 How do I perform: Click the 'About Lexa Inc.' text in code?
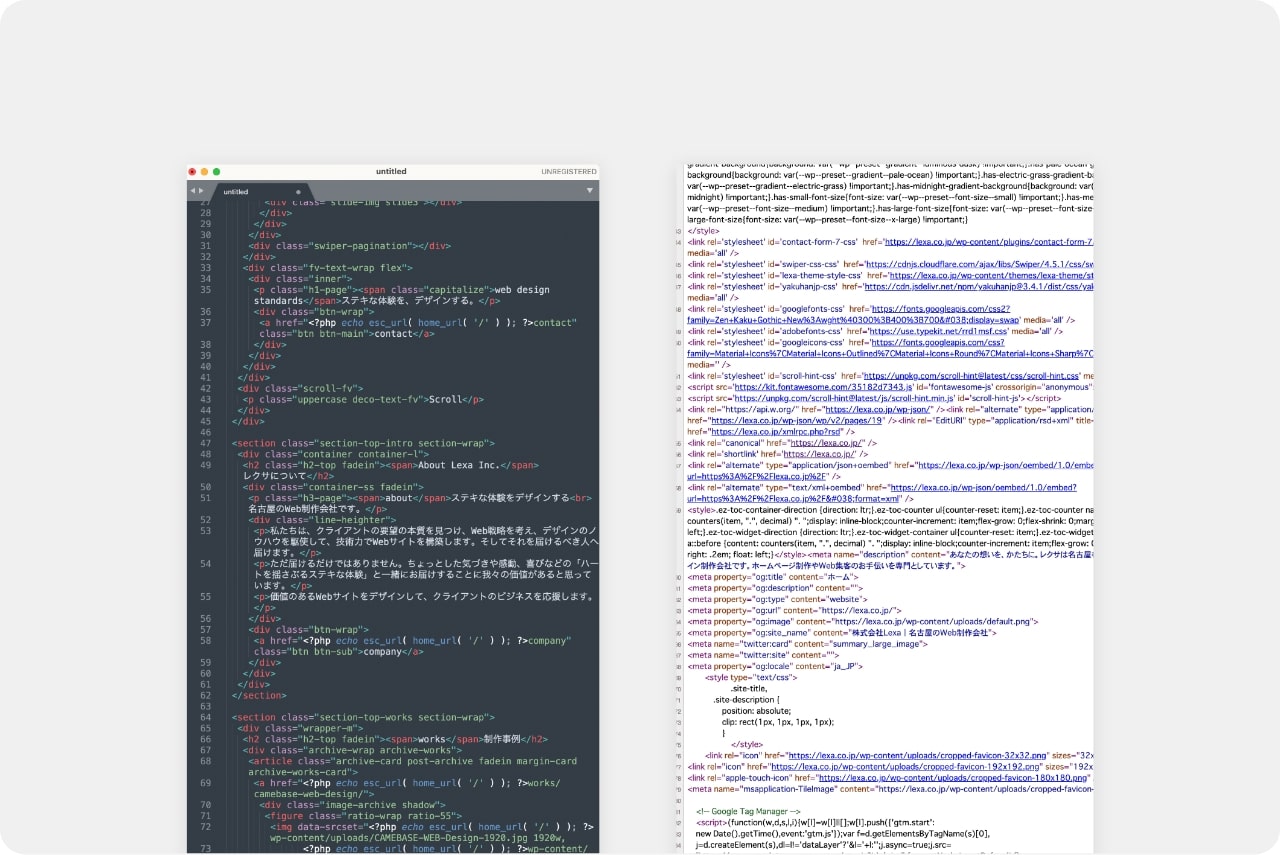458,465
